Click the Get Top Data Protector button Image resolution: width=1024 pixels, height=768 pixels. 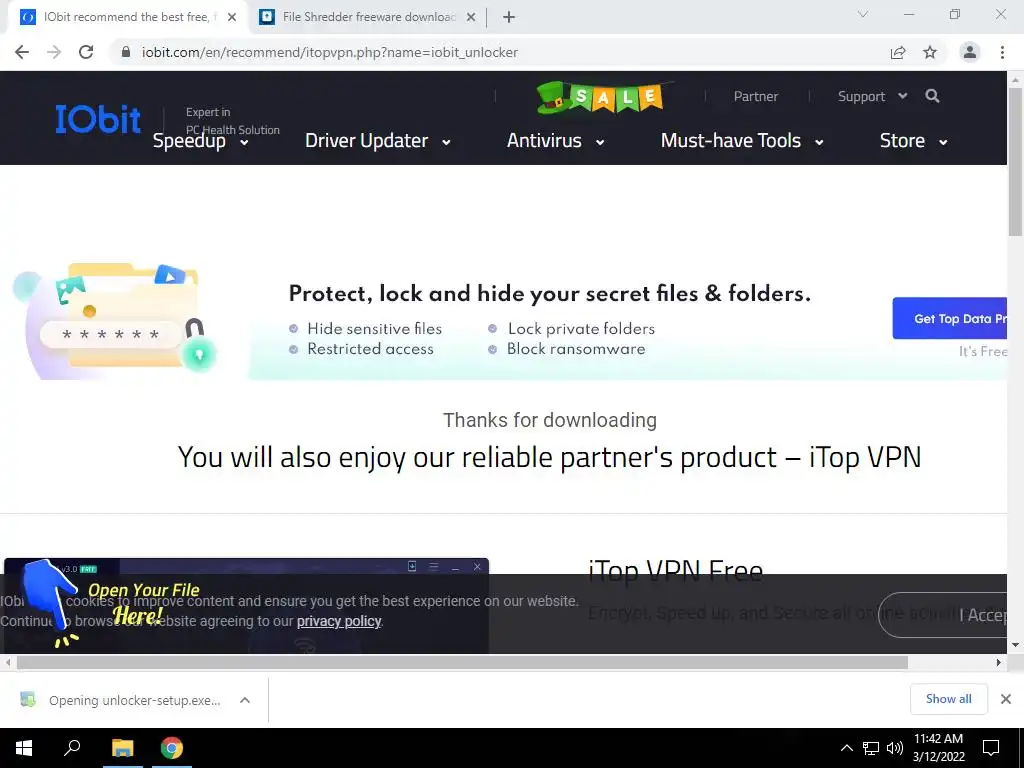[x=950, y=318]
